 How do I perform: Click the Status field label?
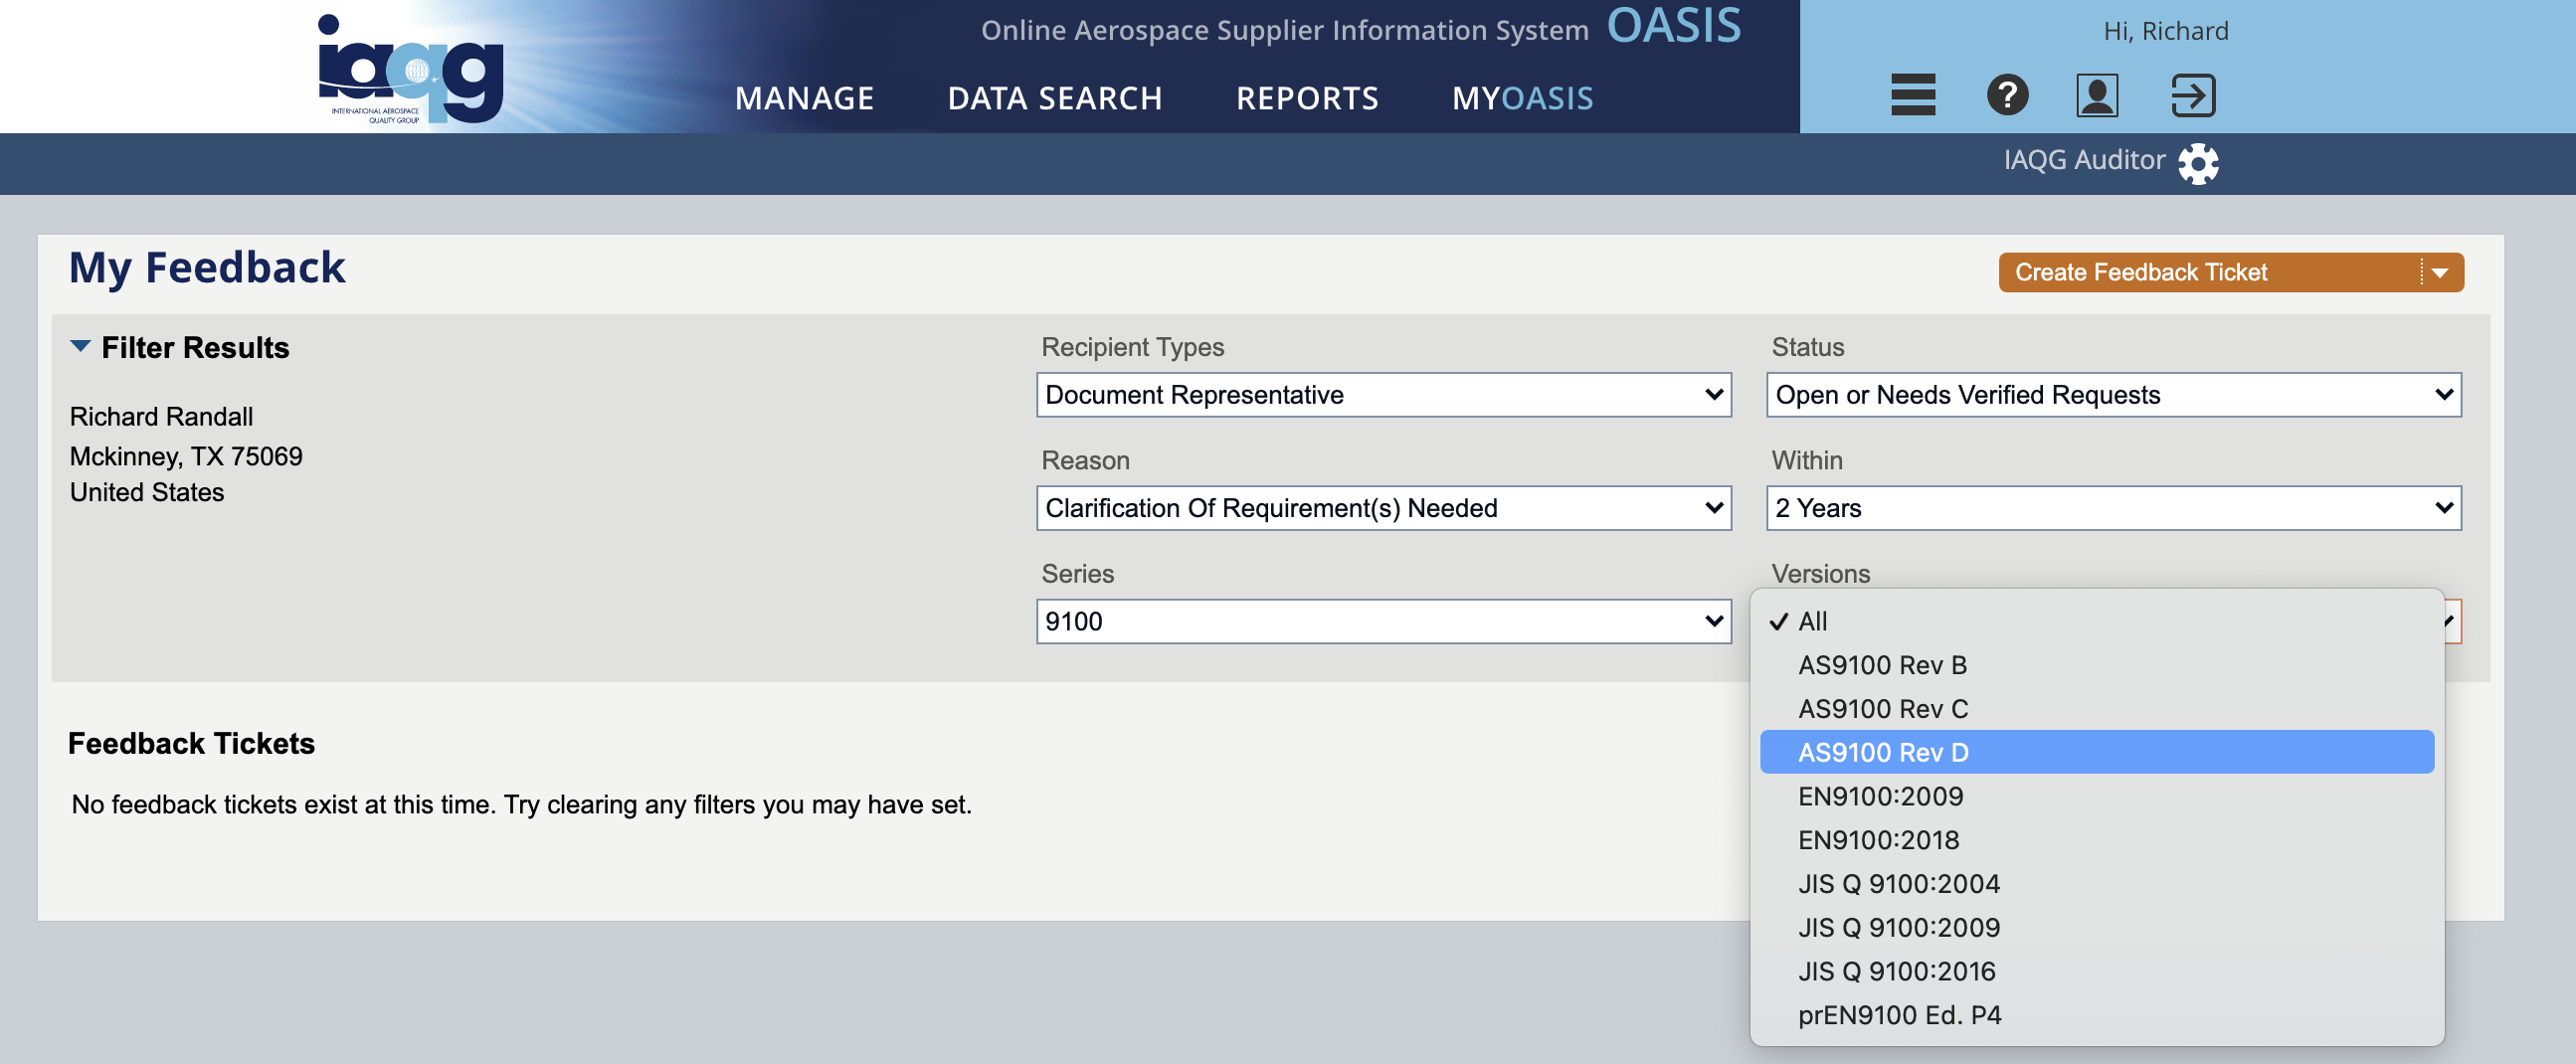(1807, 347)
